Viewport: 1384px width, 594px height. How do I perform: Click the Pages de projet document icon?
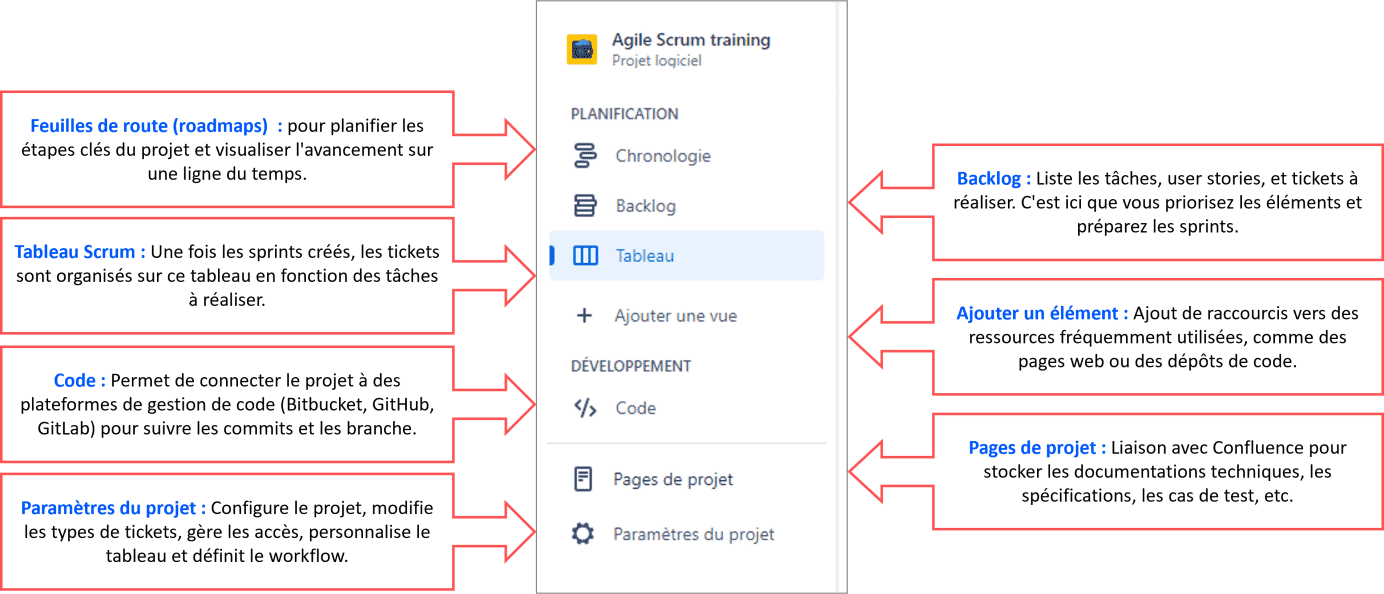pos(583,479)
